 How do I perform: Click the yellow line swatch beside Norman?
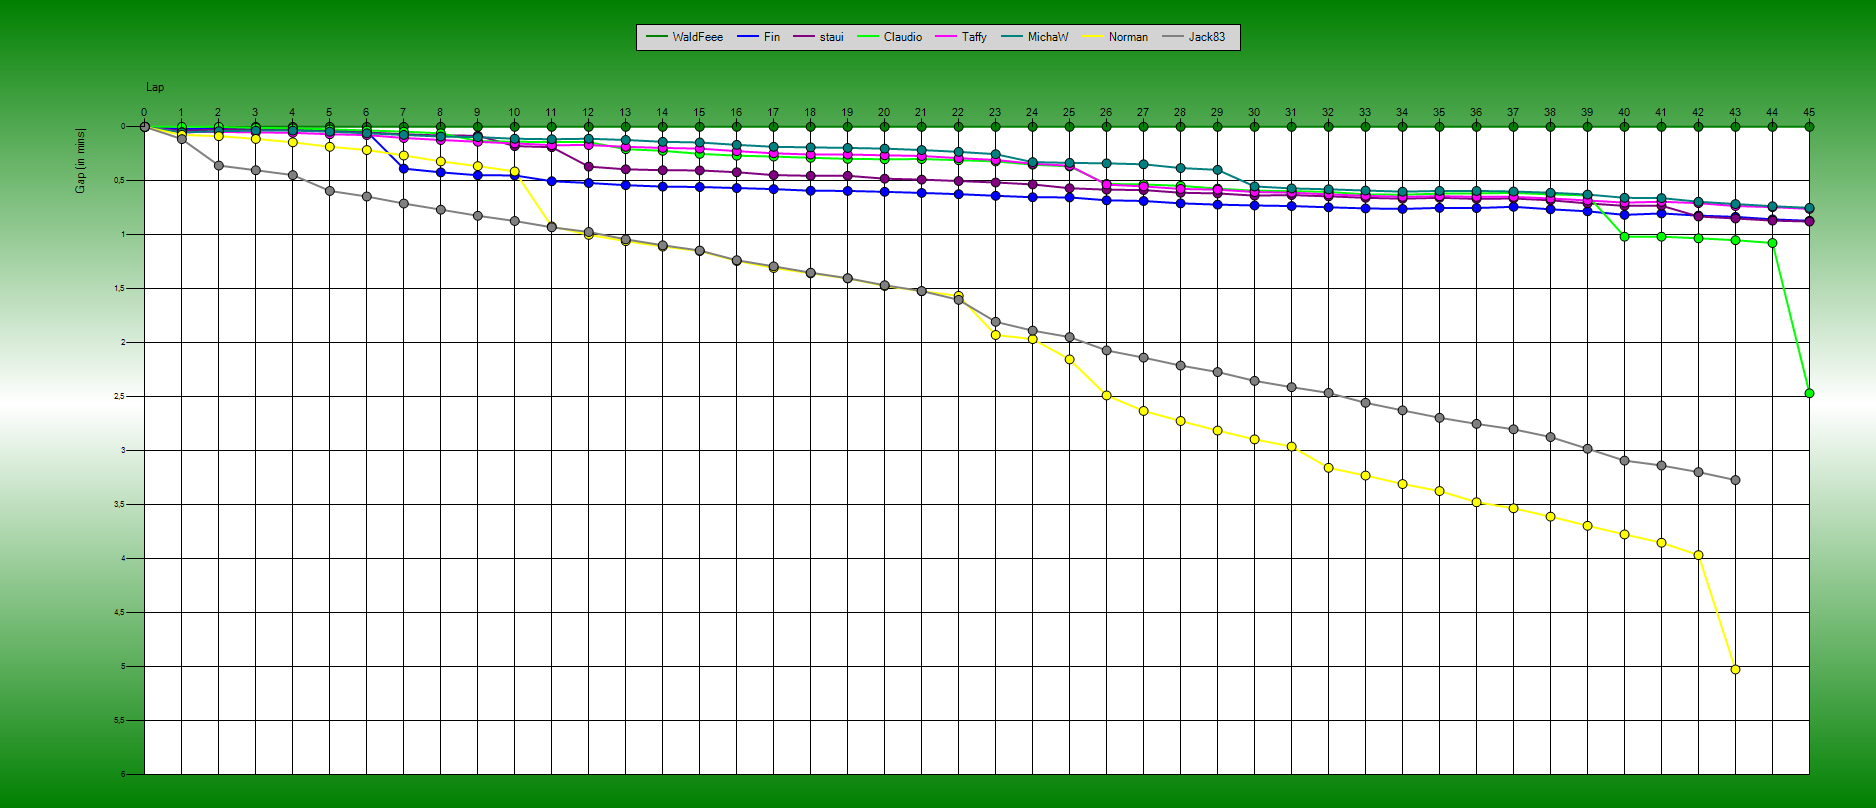pos(1092,37)
